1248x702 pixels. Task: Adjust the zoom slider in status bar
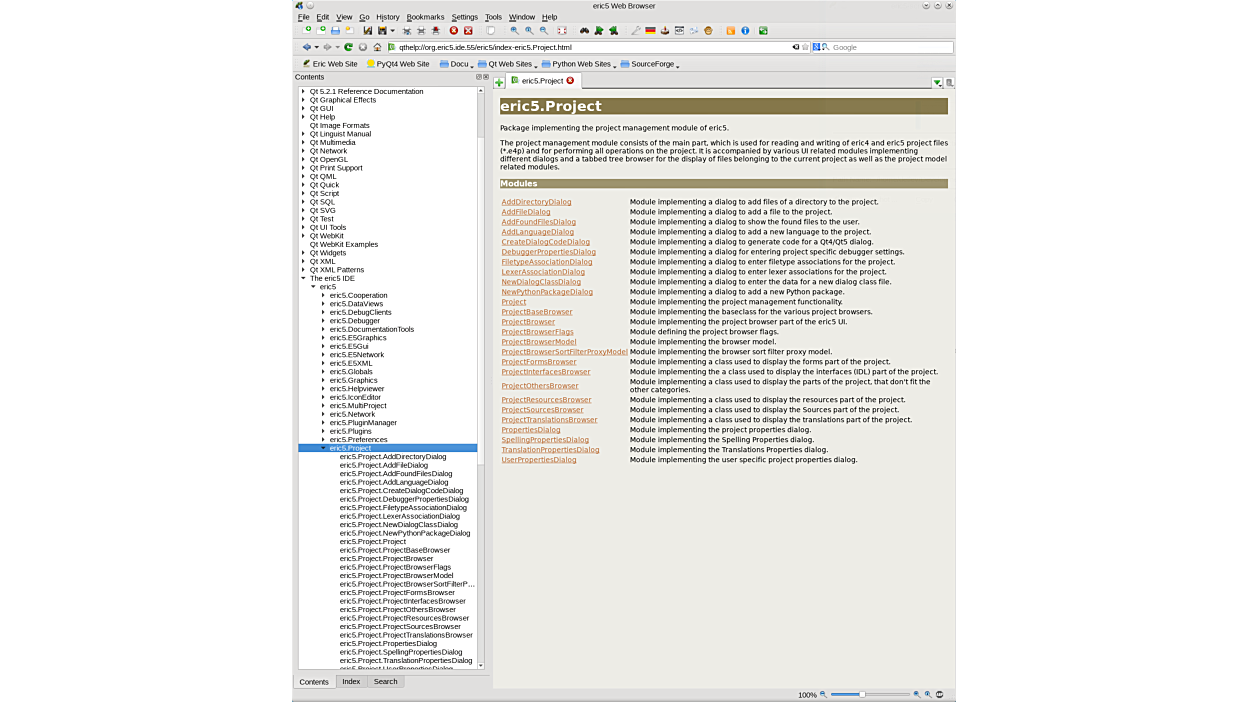pos(862,694)
